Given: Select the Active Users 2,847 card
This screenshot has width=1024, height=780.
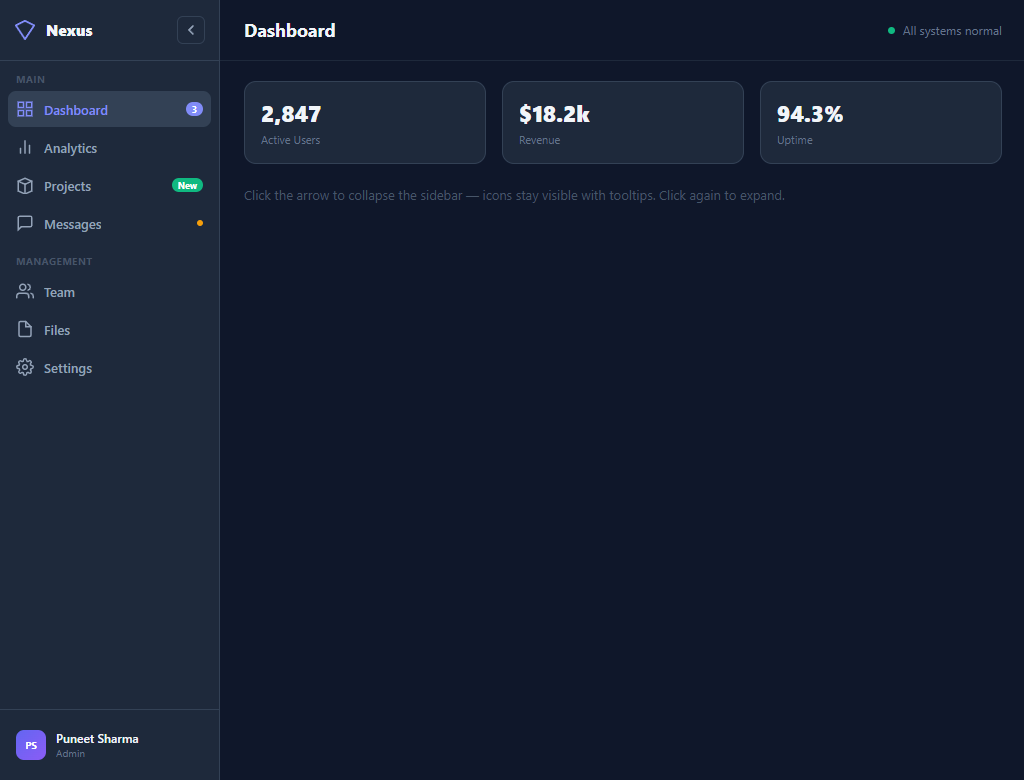Looking at the screenshot, I should 365,122.
